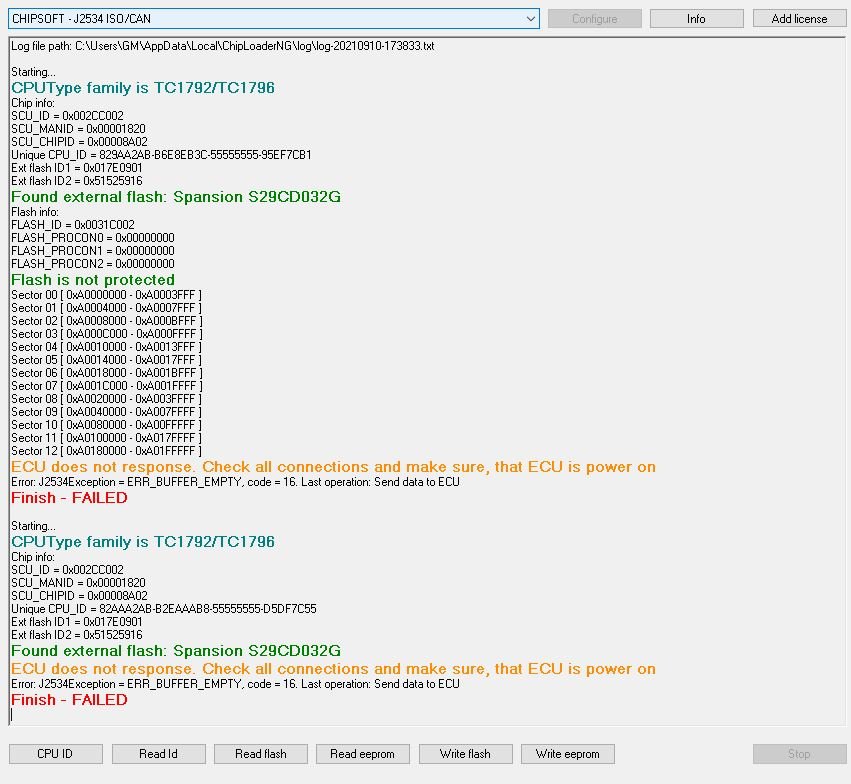This screenshot has height=784, width=851.
Task: Open the Info dialog
Action: pyautogui.click(x=696, y=19)
